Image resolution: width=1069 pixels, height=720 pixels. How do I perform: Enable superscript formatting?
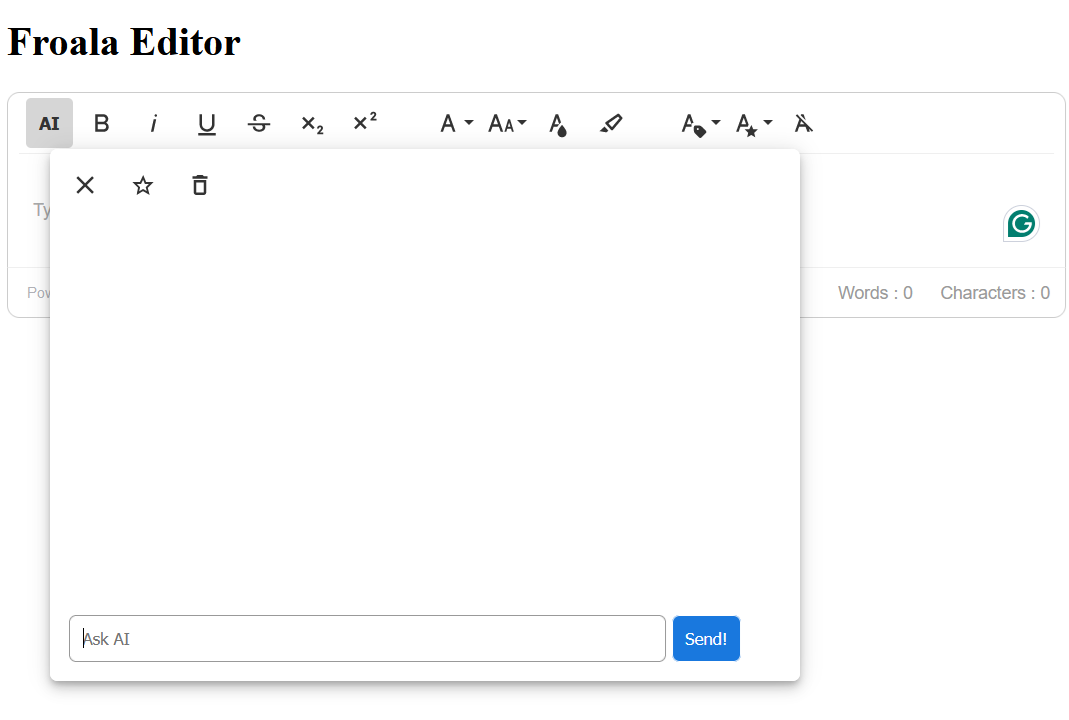click(x=364, y=122)
